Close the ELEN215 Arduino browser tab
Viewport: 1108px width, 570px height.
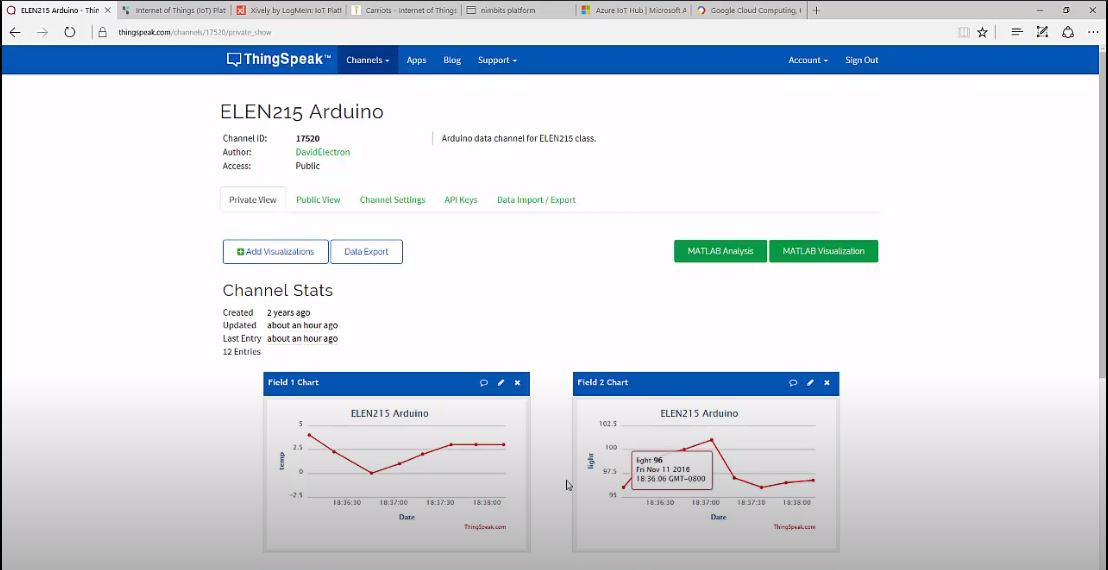coord(107,11)
